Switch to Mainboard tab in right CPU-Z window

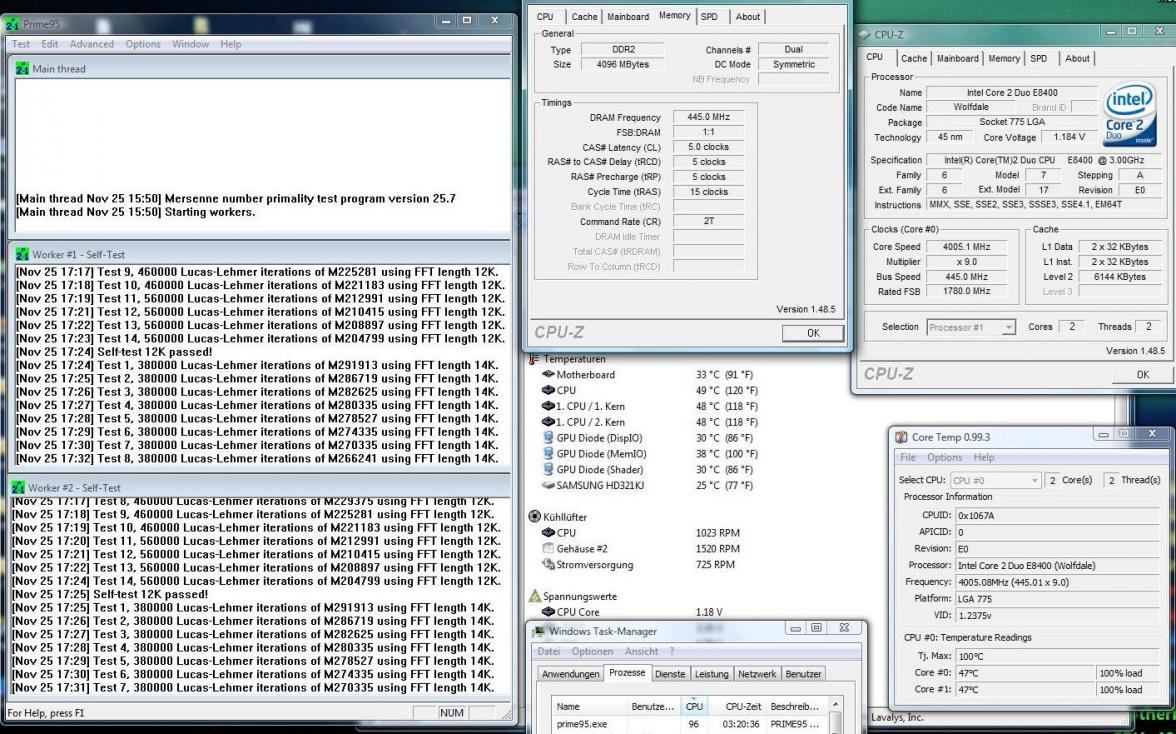pyautogui.click(x=958, y=58)
